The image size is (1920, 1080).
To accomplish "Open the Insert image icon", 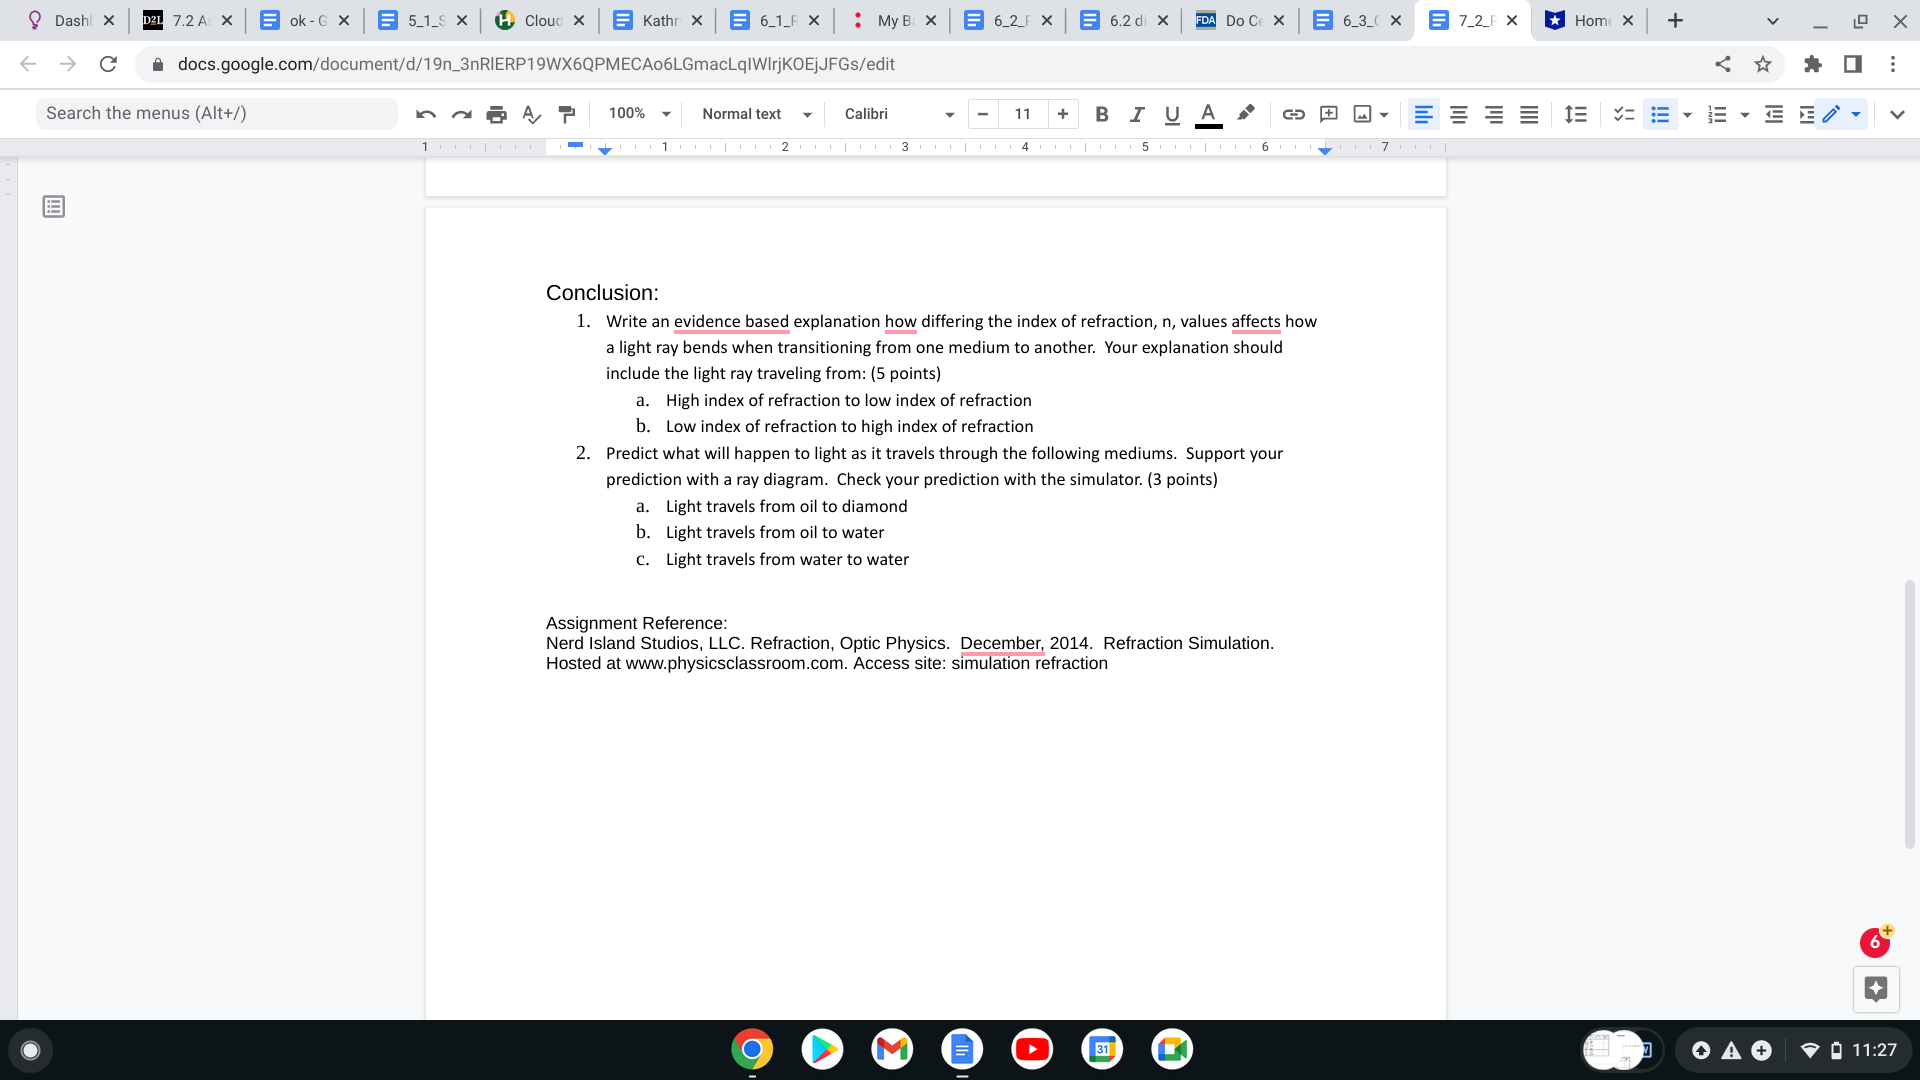I will (x=1364, y=114).
